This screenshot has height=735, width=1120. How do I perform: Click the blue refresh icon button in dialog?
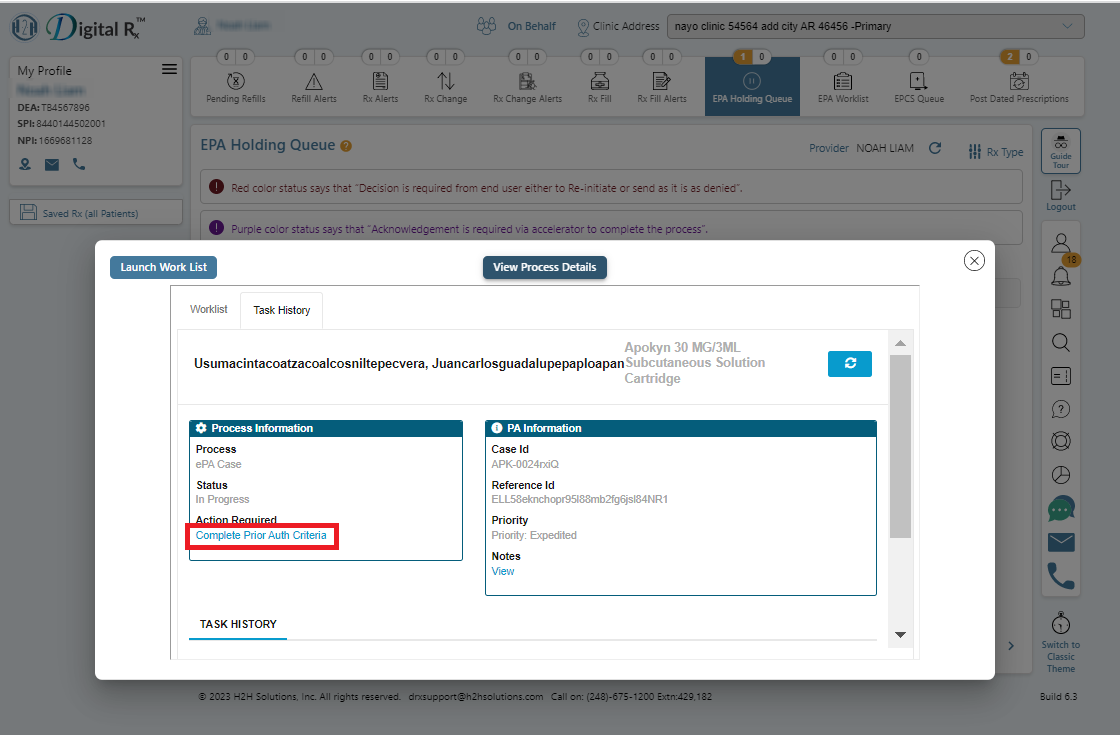[849, 364]
